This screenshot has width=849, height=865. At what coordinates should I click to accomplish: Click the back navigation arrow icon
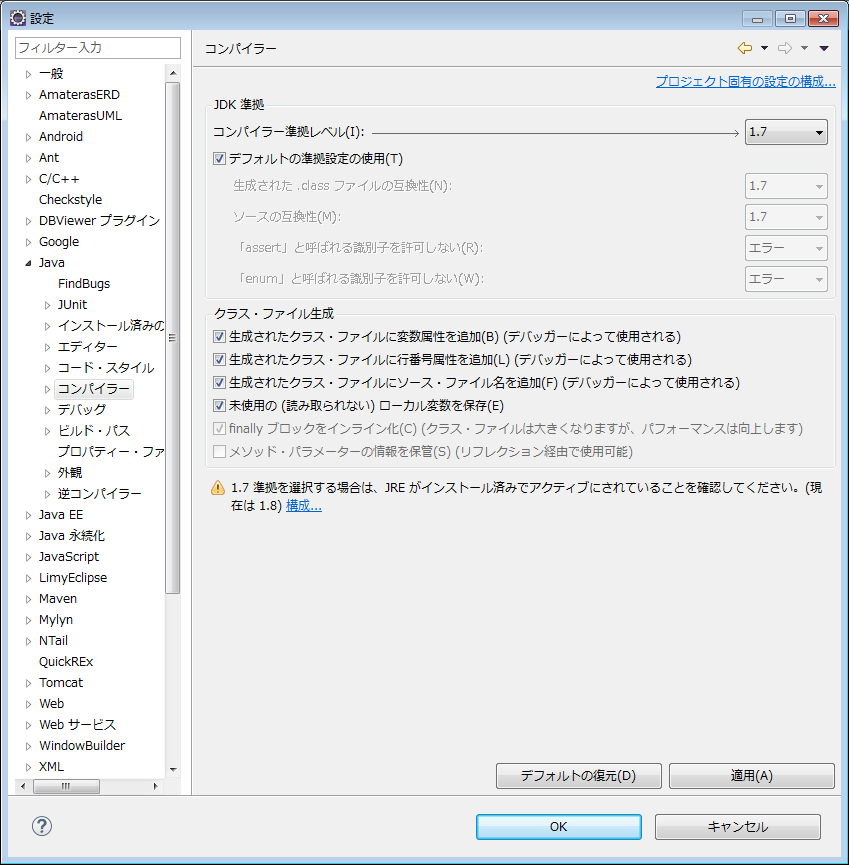pyautogui.click(x=744, y=49)
